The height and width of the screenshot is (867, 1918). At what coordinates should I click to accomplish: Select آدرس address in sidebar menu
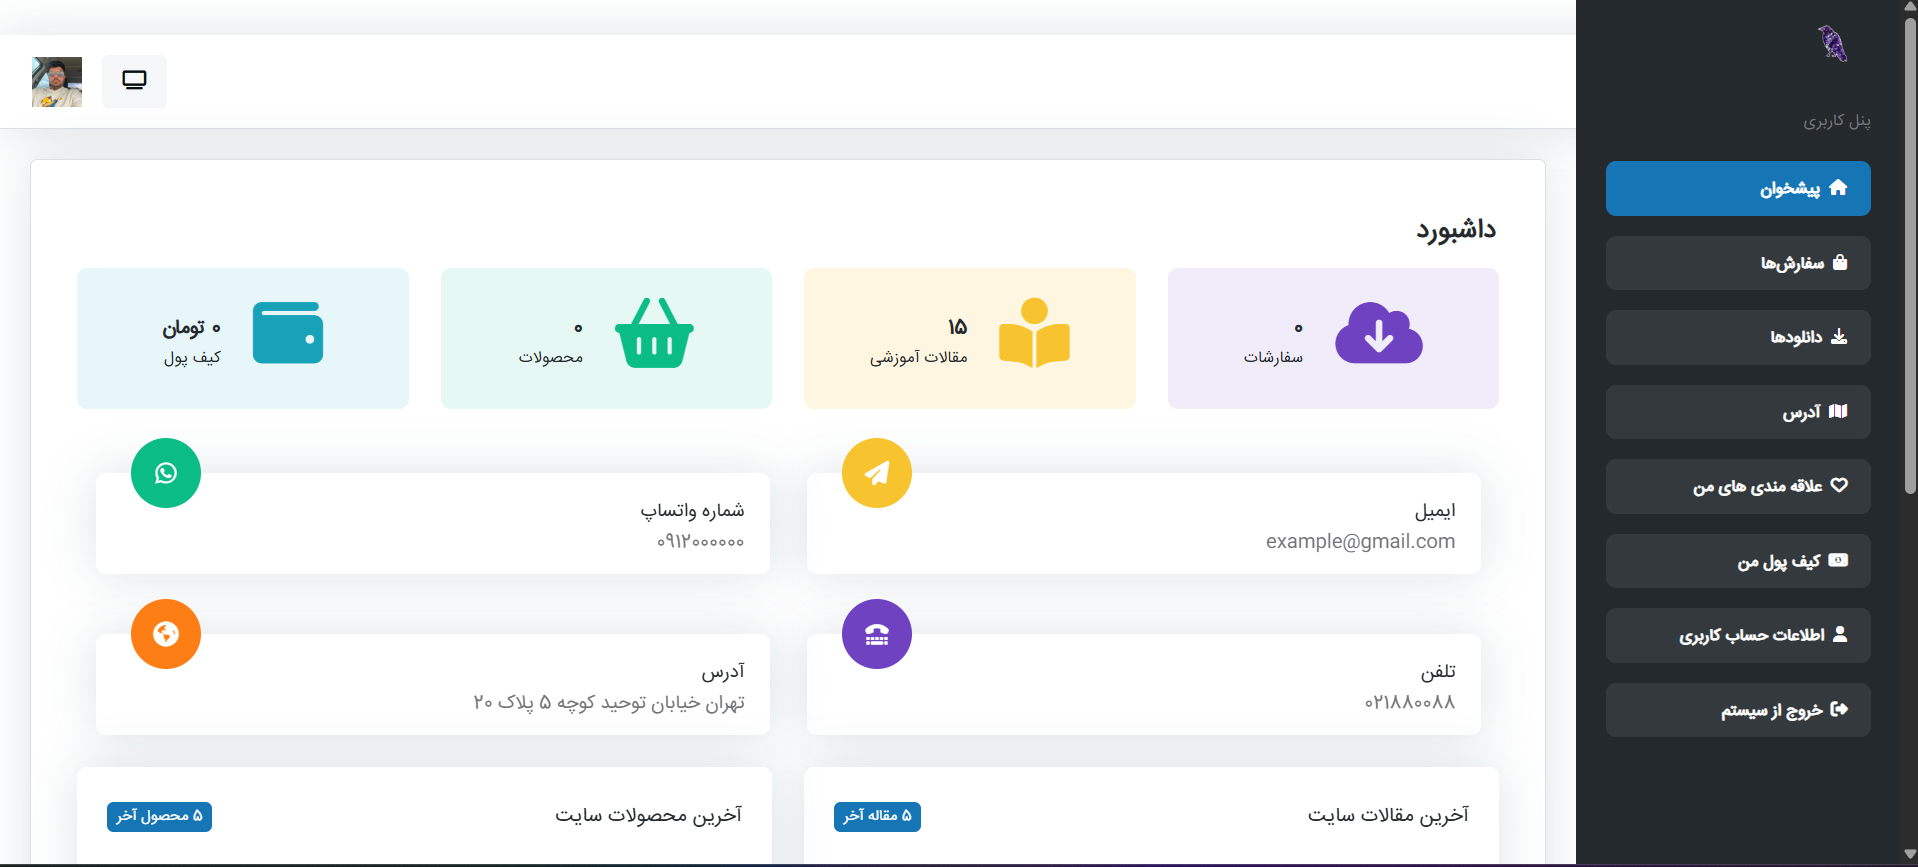[1737, 412]
